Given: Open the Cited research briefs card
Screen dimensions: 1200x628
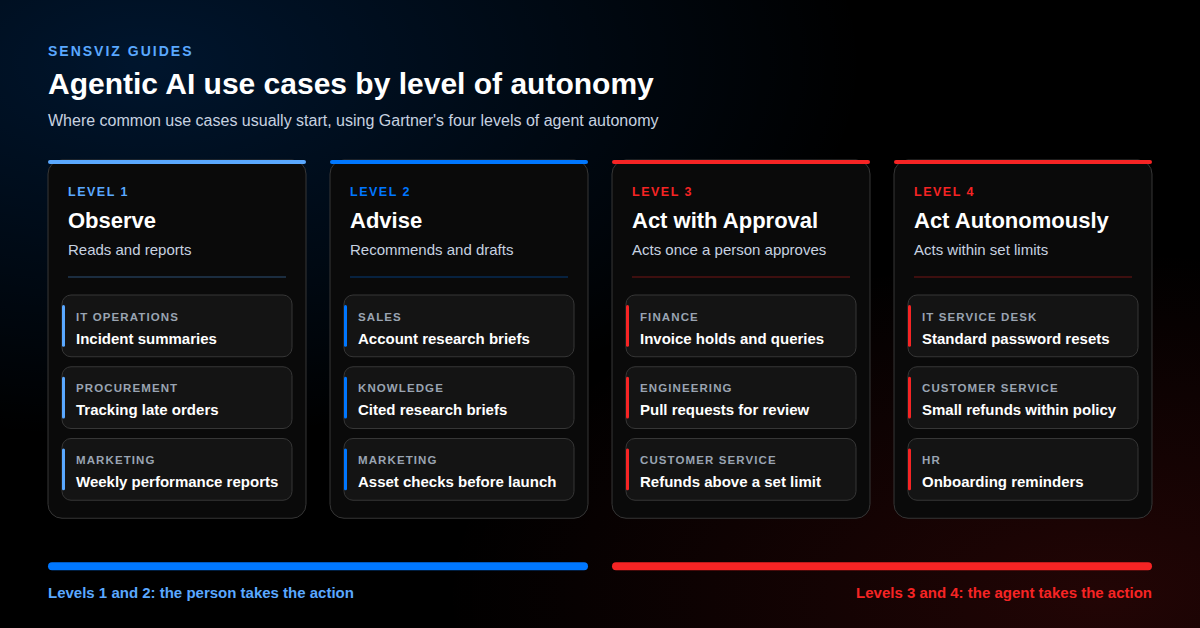Looking at the screenshot, I should pos(459,397).
